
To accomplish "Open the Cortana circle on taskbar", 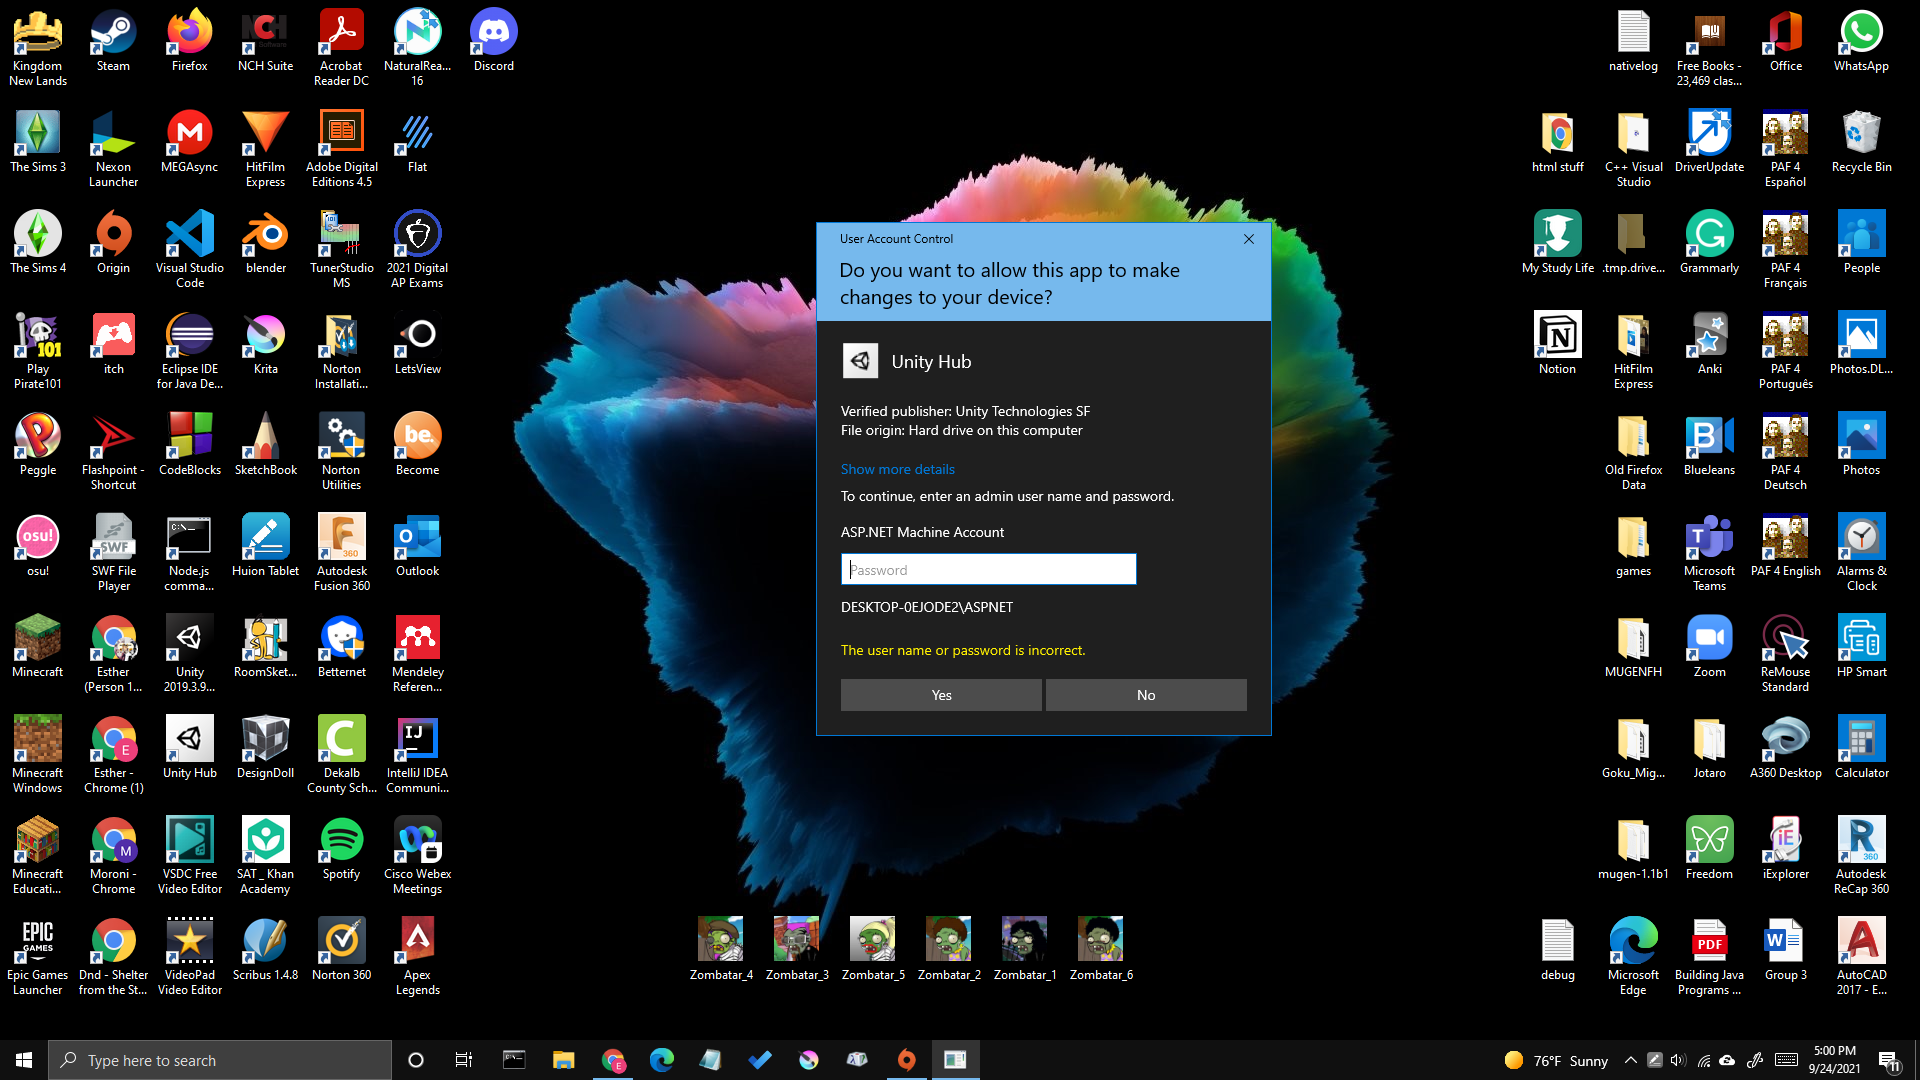I will (x=416, y=1060).
